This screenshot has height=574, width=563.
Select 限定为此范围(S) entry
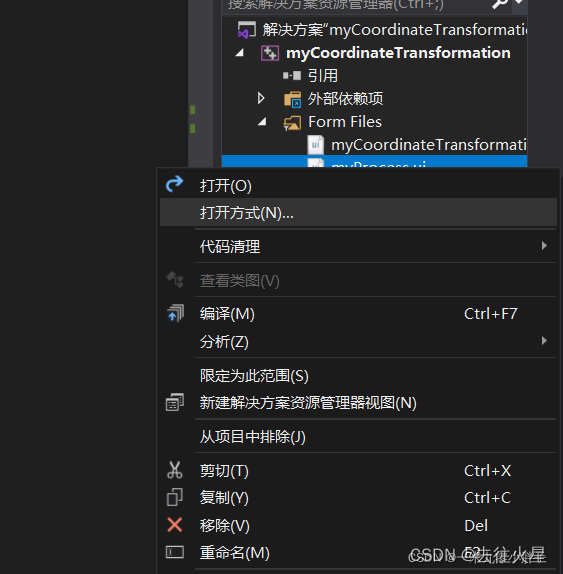click(x=358, y=376)
